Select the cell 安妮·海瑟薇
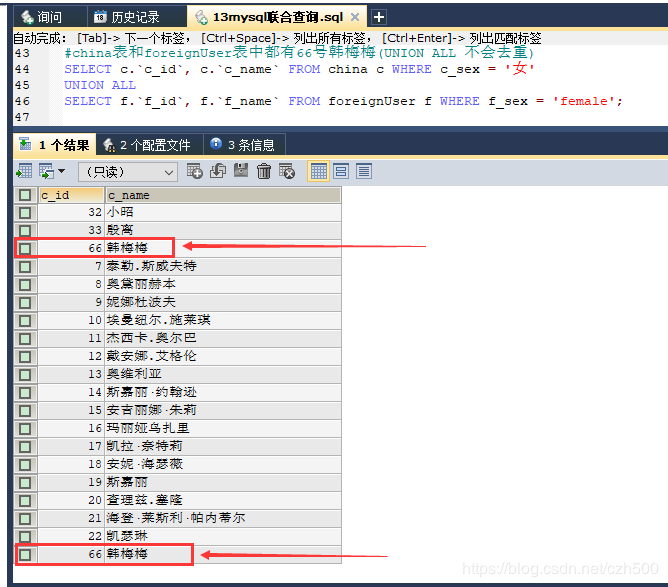Viewport: 668px width, 587px height. [223, 464]
